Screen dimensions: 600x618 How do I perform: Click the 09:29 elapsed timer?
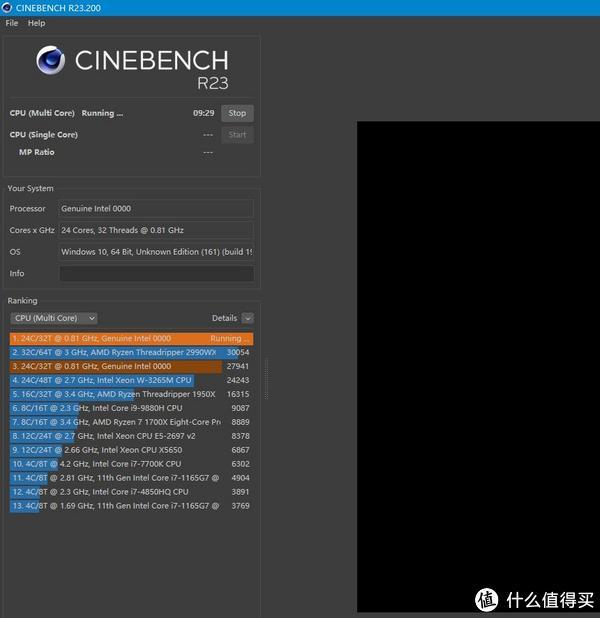204,113
